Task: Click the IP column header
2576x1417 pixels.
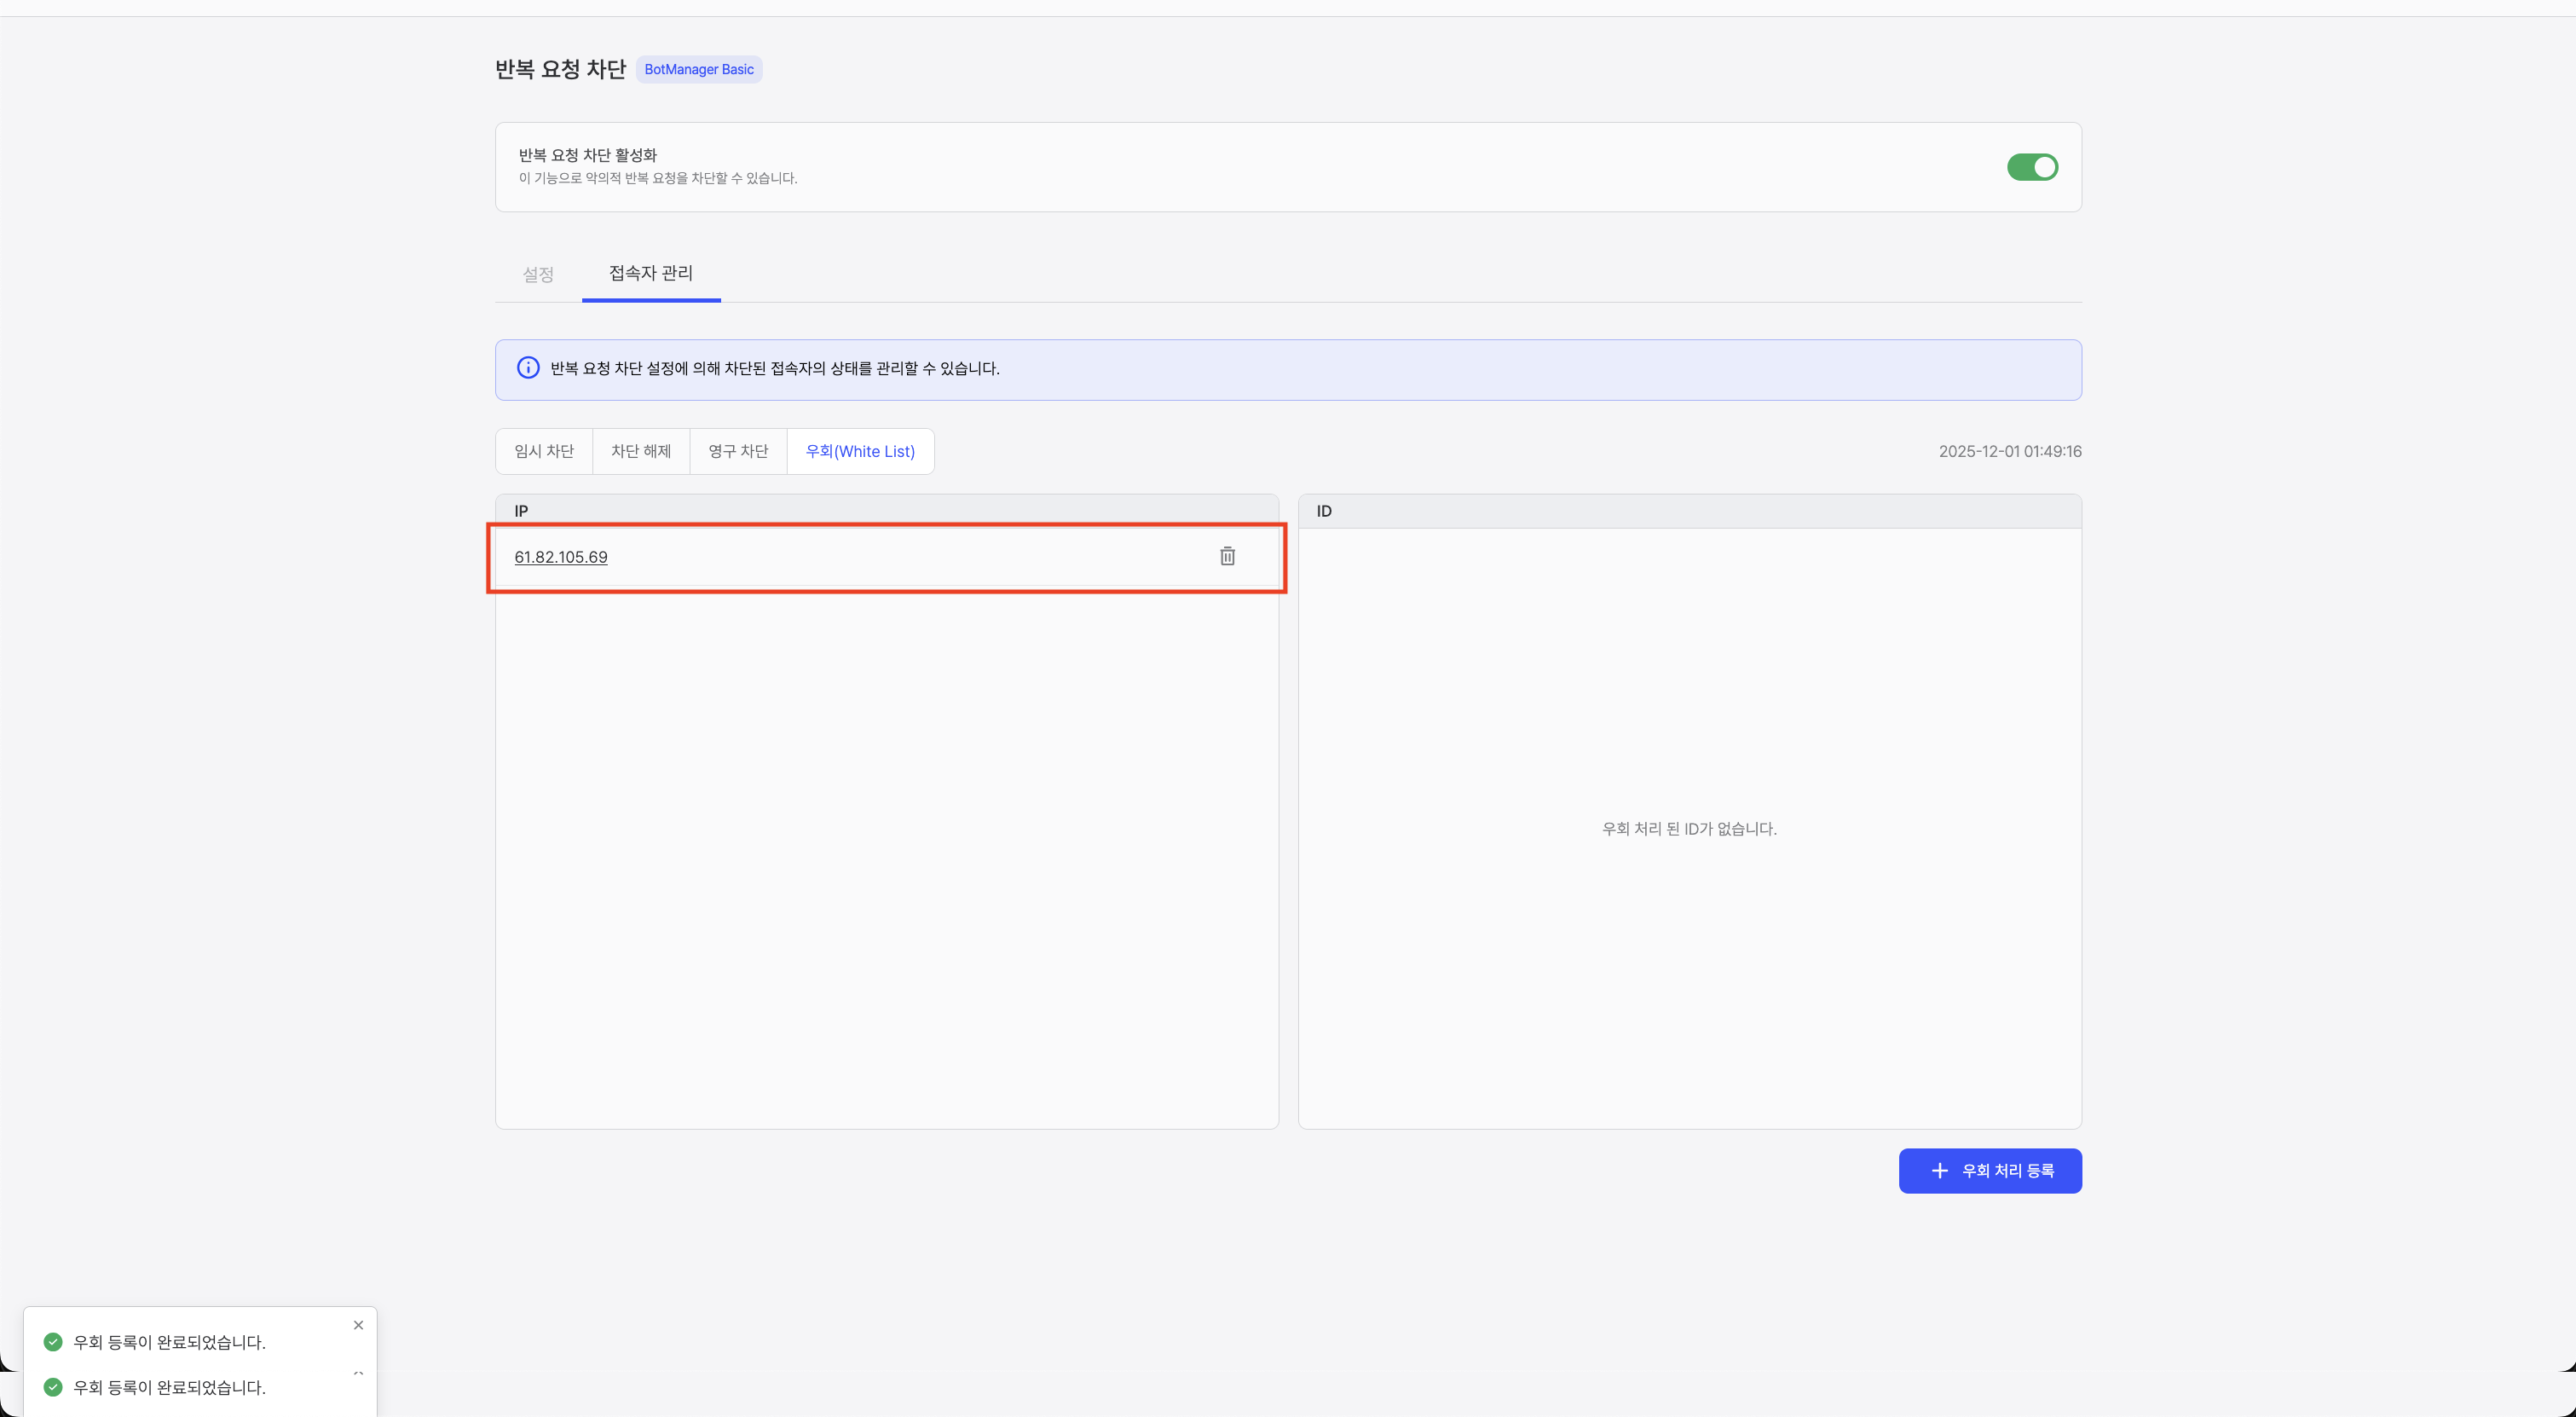Action: 521,510
